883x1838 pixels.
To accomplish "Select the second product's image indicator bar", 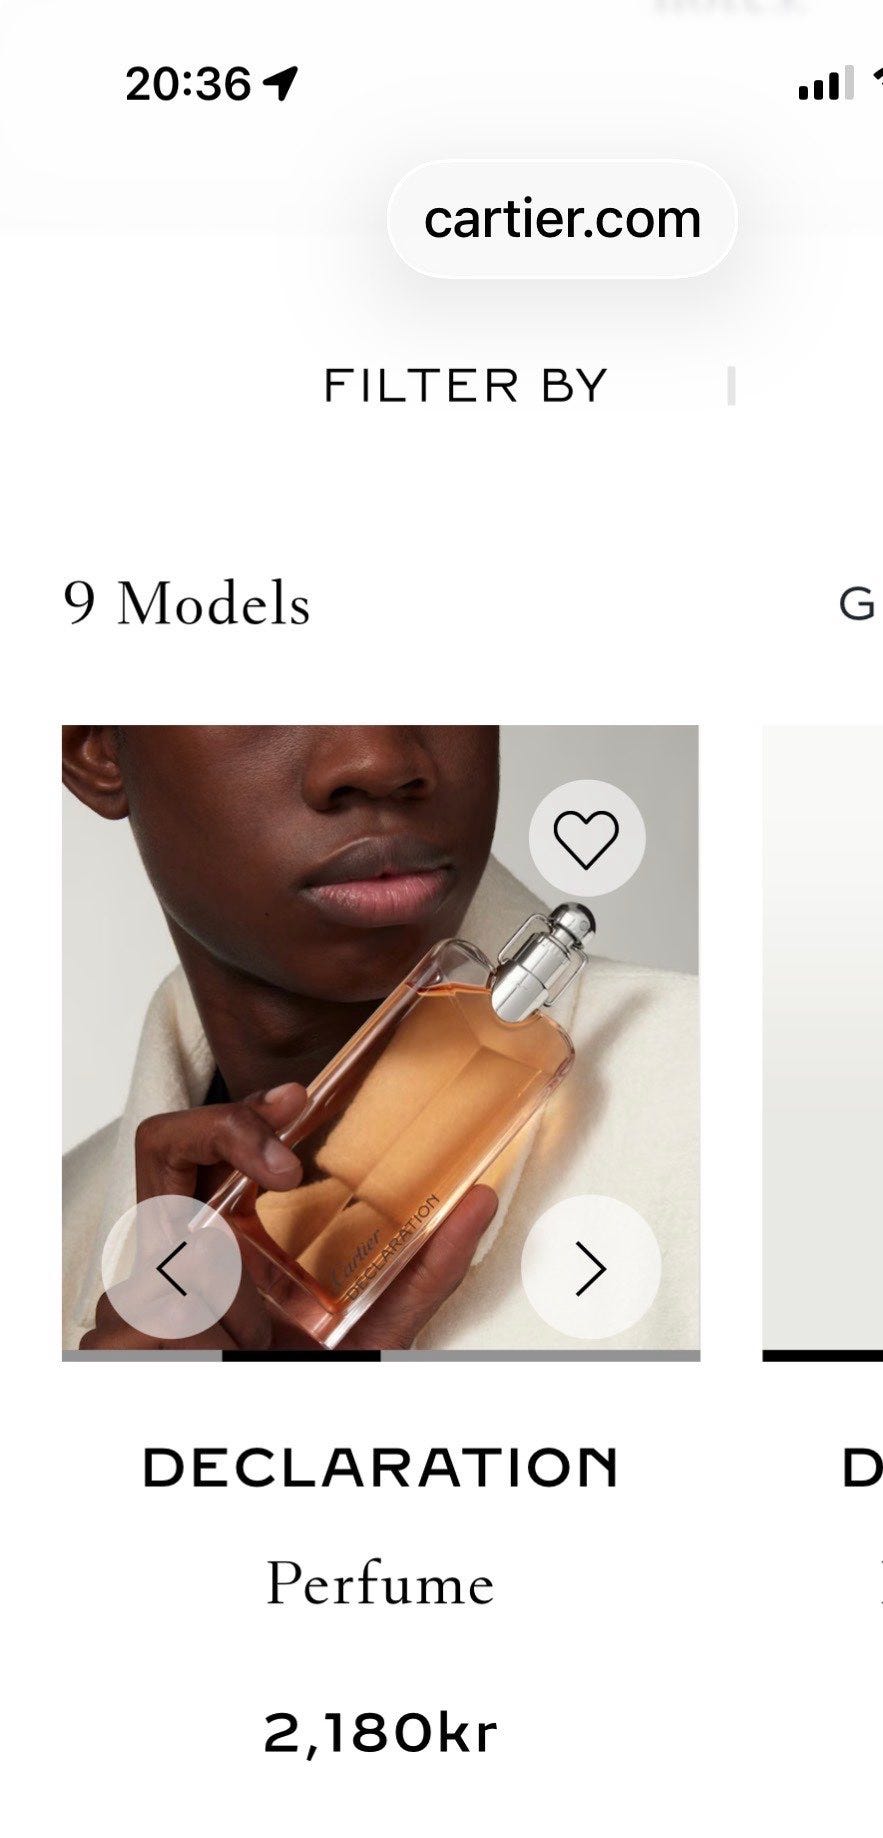I will pyautogui.click(x=822, y=1356).
